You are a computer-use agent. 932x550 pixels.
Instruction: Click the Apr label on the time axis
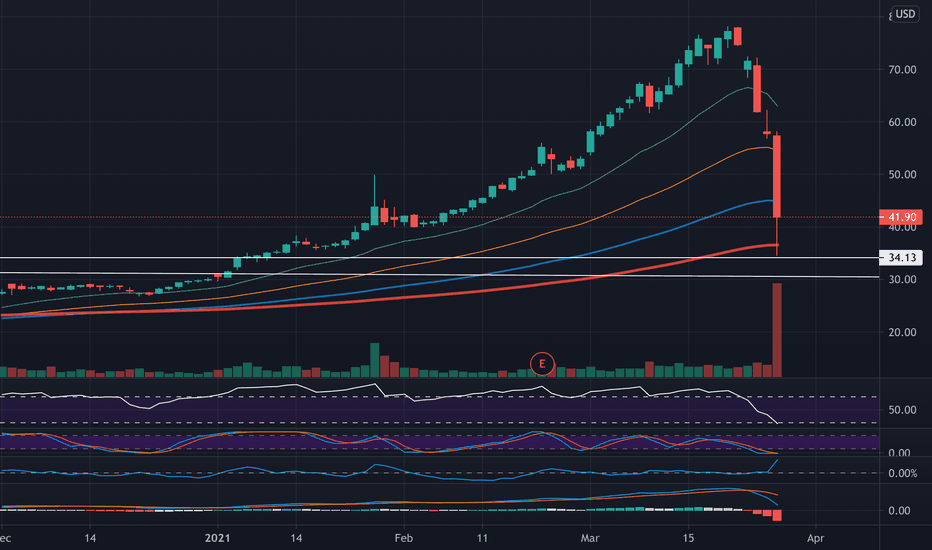tap(816, 538)
